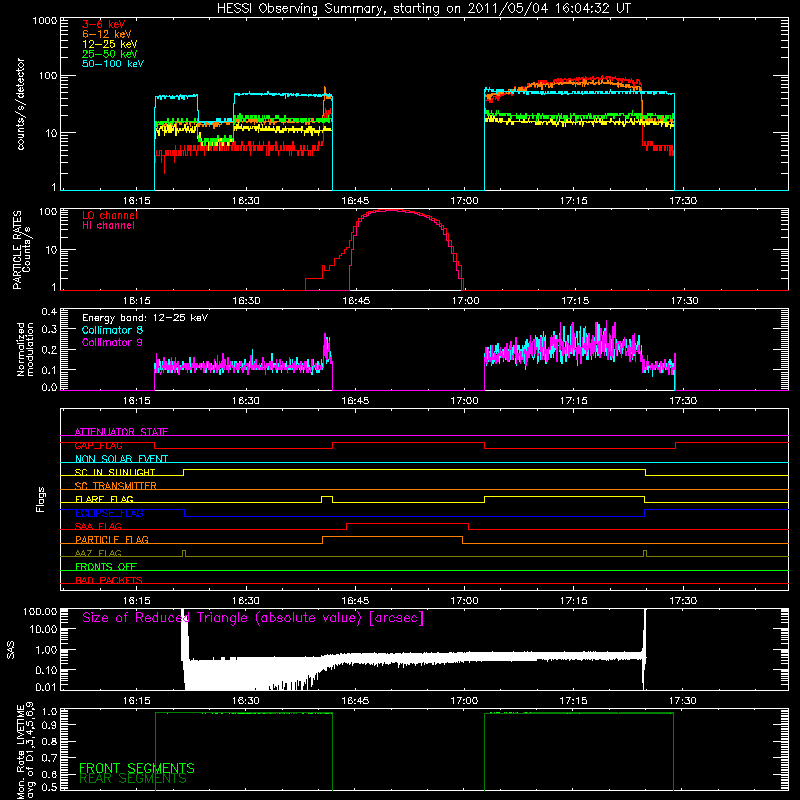This screenshot has width=800, height=800.
Task: Click the 1000 tick label on count rates axis
Action: coord(44,21)
